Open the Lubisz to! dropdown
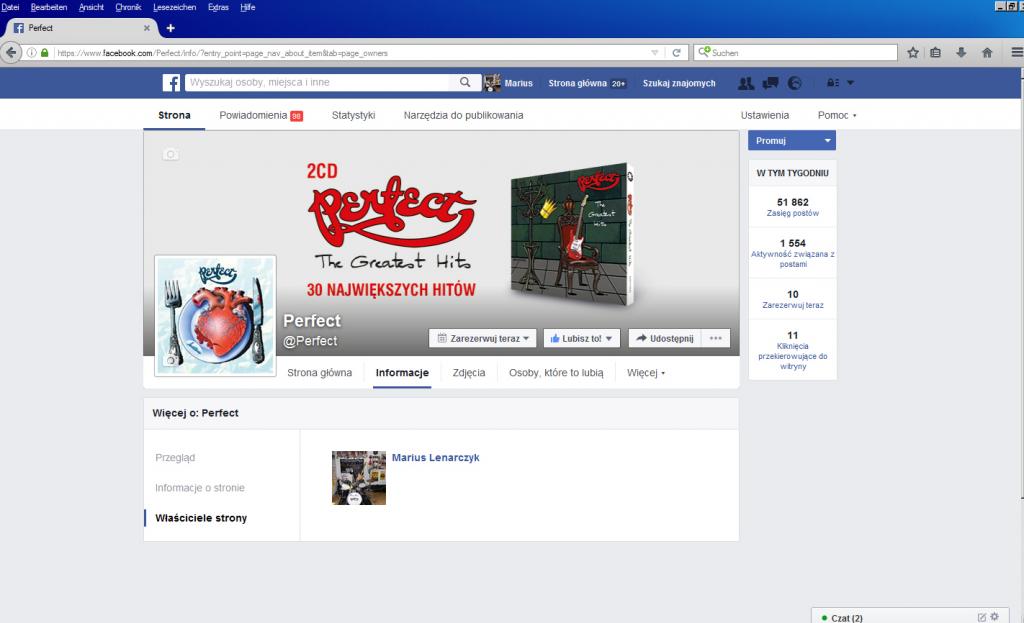Image resolution: width=1024 pixels, height=623 pixels. point(581,338)
